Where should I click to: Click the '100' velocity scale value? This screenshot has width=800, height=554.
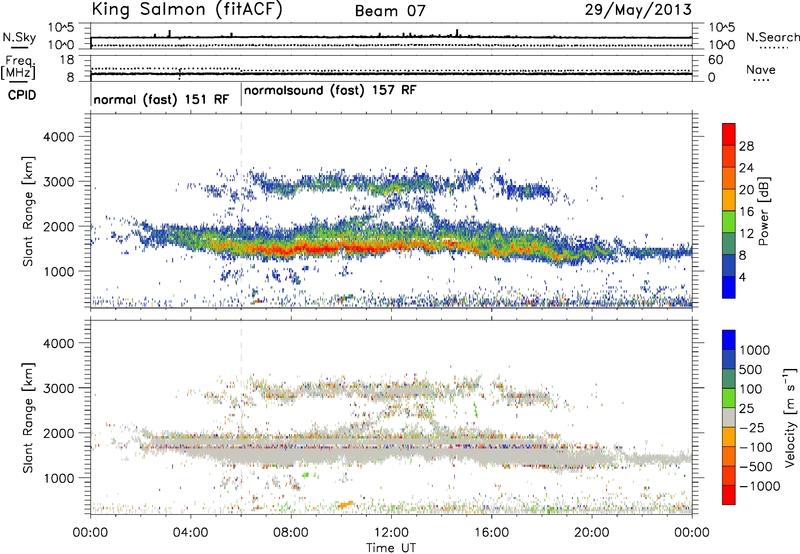[x=750, y=389]
